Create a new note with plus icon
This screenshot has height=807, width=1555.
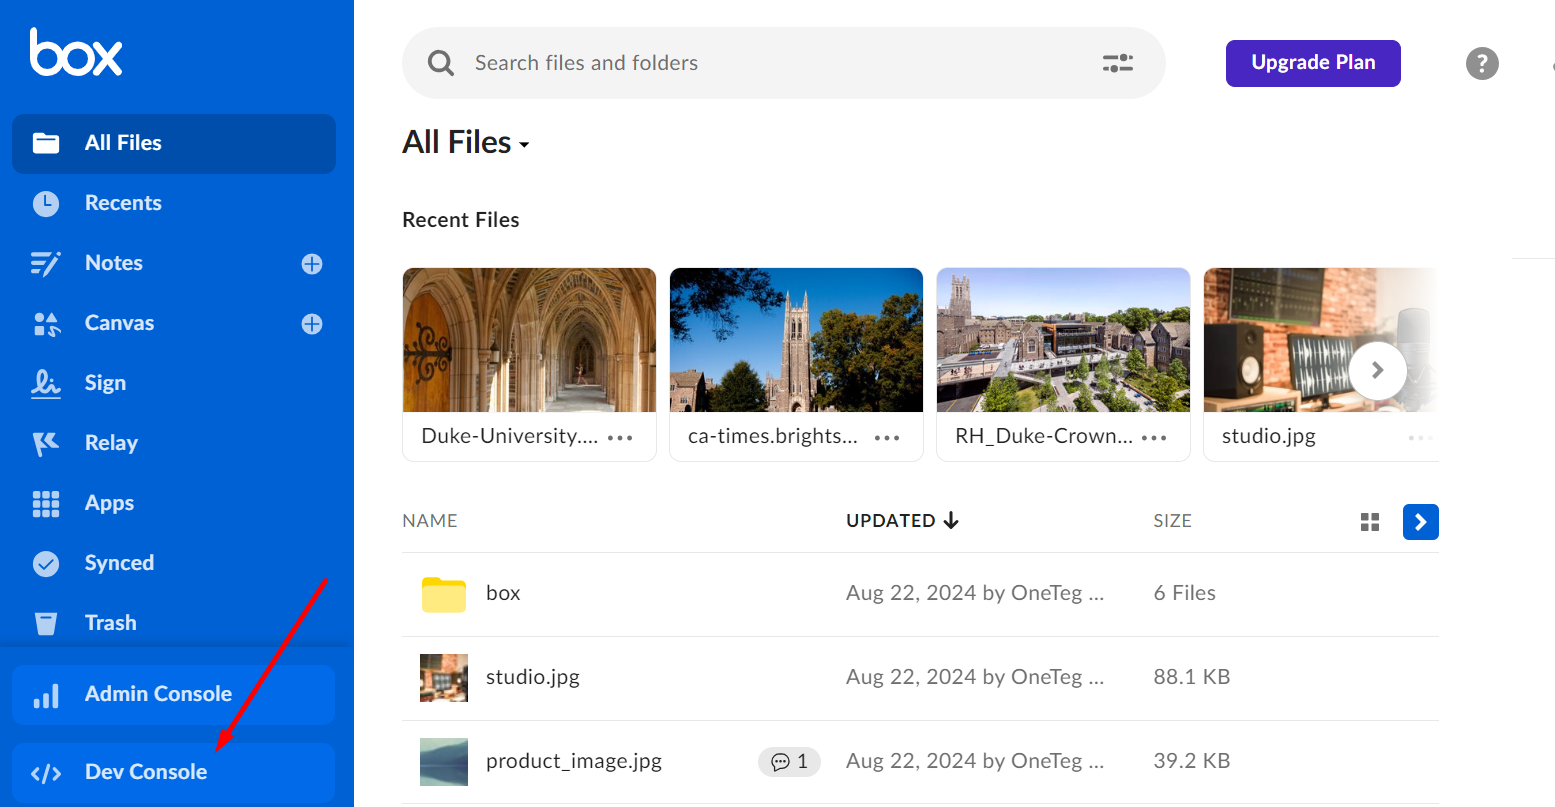[312, 264]
